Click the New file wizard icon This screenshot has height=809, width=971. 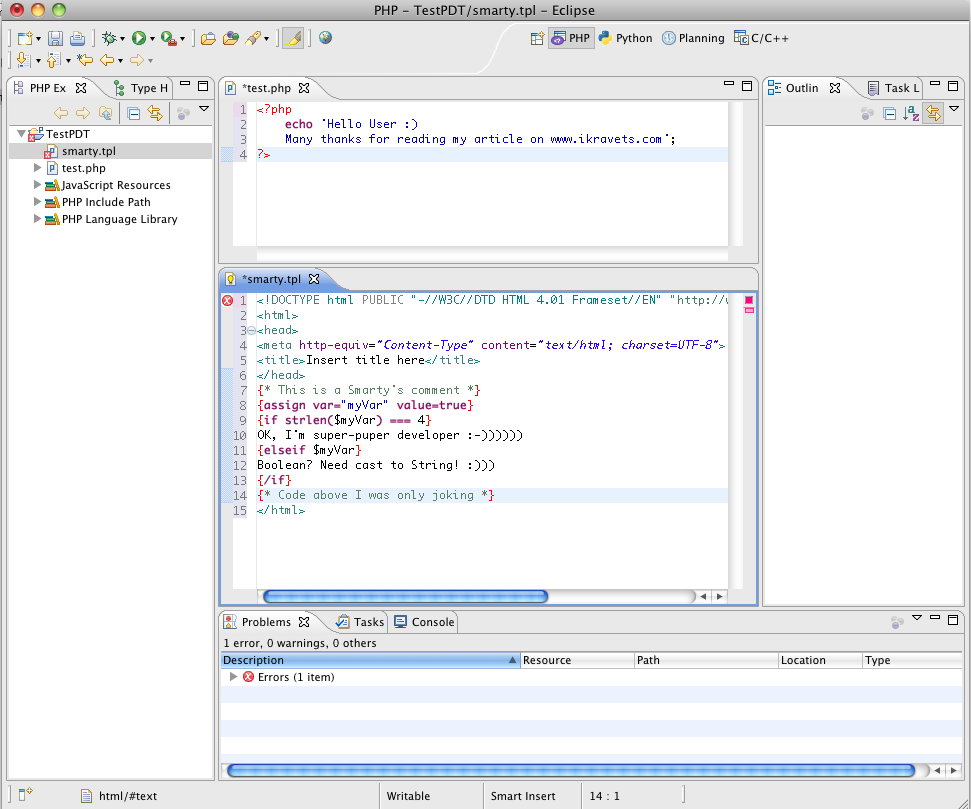pos(25,38)
